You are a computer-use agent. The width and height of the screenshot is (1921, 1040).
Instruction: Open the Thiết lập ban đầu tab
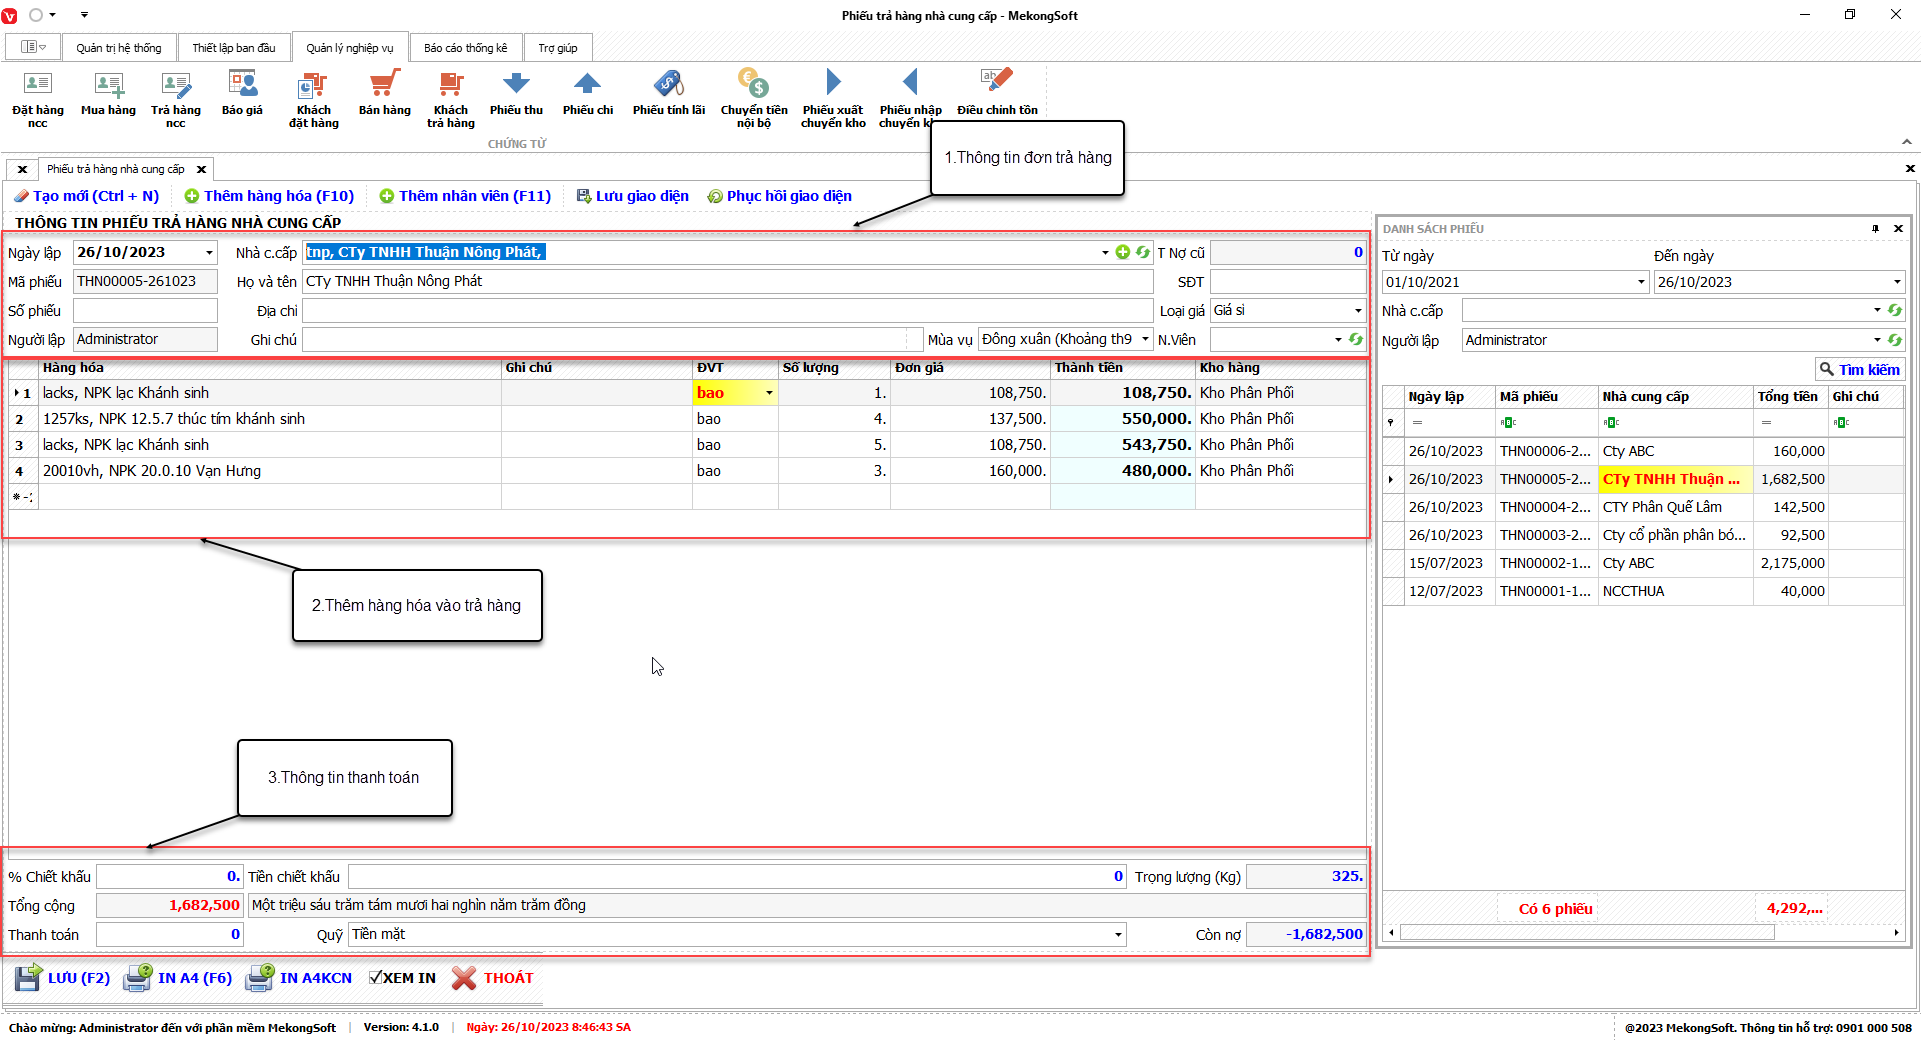click(233, 48)
